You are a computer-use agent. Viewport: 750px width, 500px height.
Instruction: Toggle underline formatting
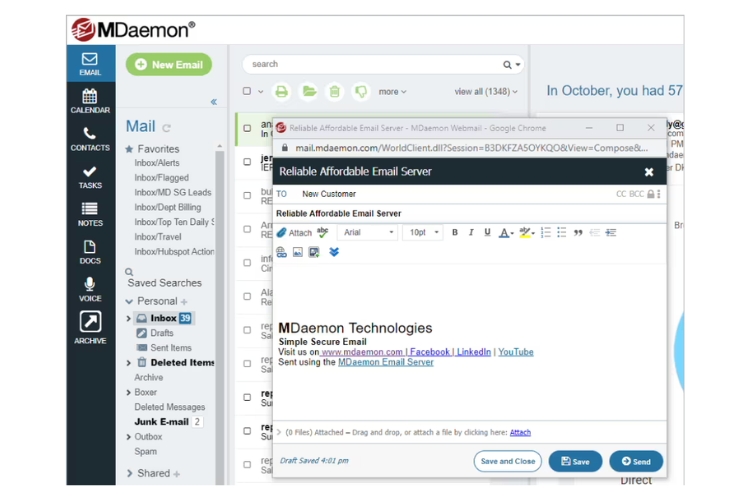pos(487,233)
